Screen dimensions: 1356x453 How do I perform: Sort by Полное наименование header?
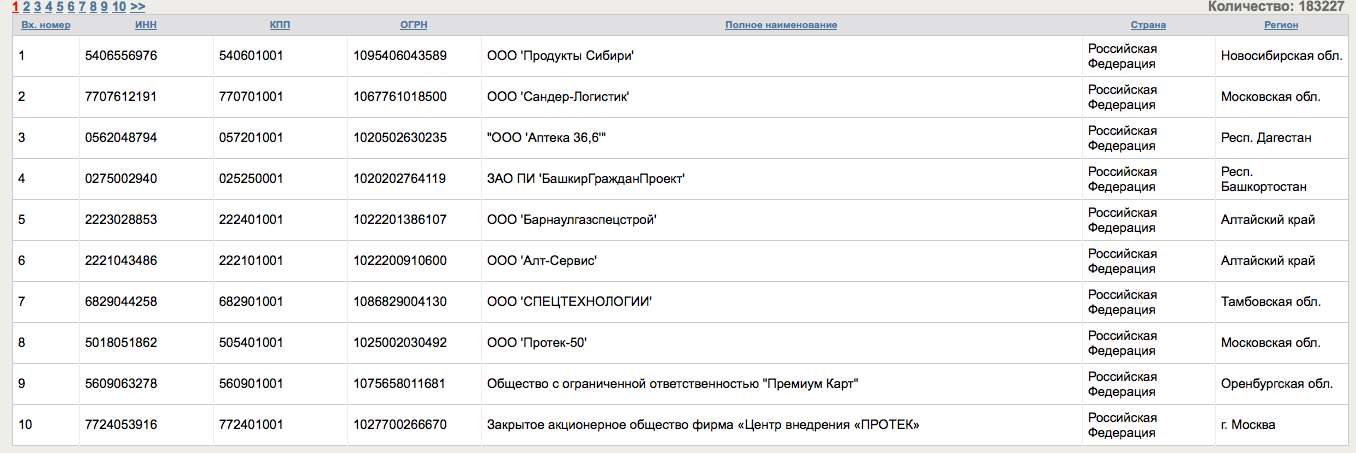pyautogui.click(x=781, y=25)
